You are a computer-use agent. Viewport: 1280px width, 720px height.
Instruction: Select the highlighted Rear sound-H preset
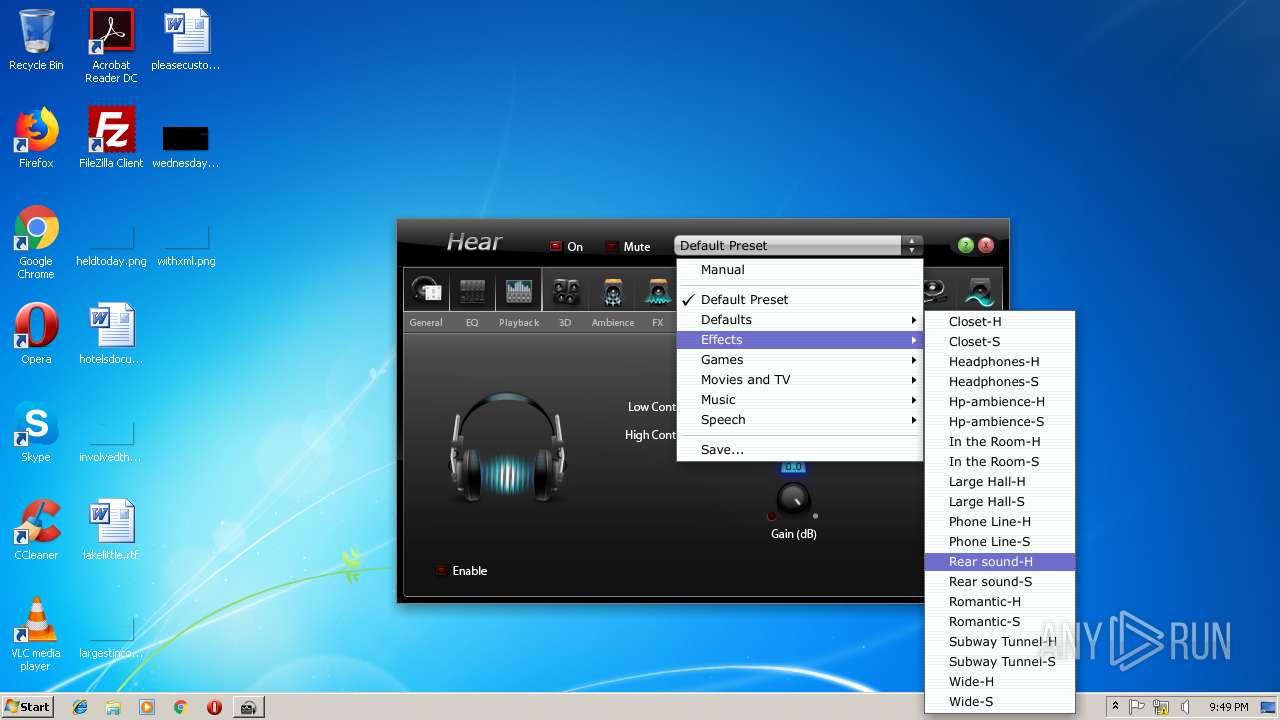point(999,562)
